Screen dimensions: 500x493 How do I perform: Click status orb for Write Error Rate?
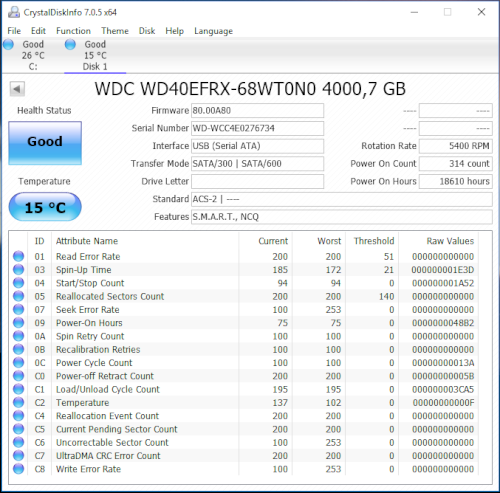click(19, 469)
